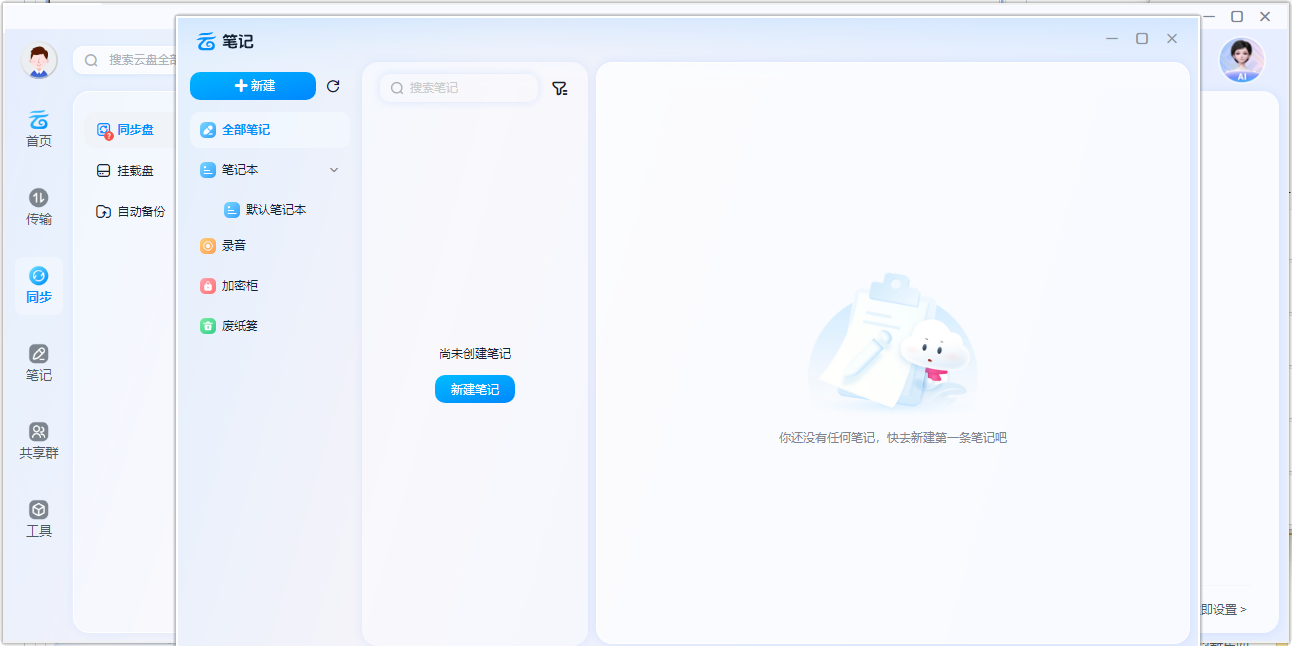
Task: Go to 首页 in the cloud drive sidebar
Action: coord(39,129)
